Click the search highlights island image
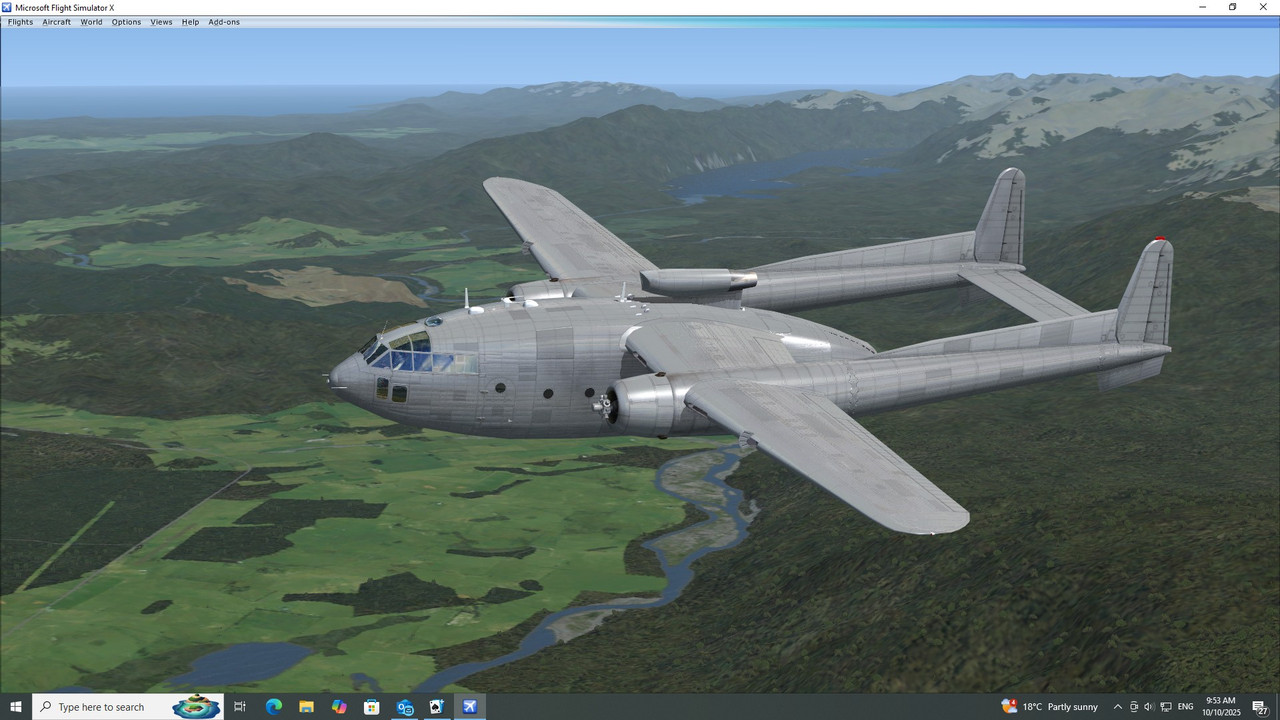The height and width of the screenshot is (720, 1280). pos(196,707)
